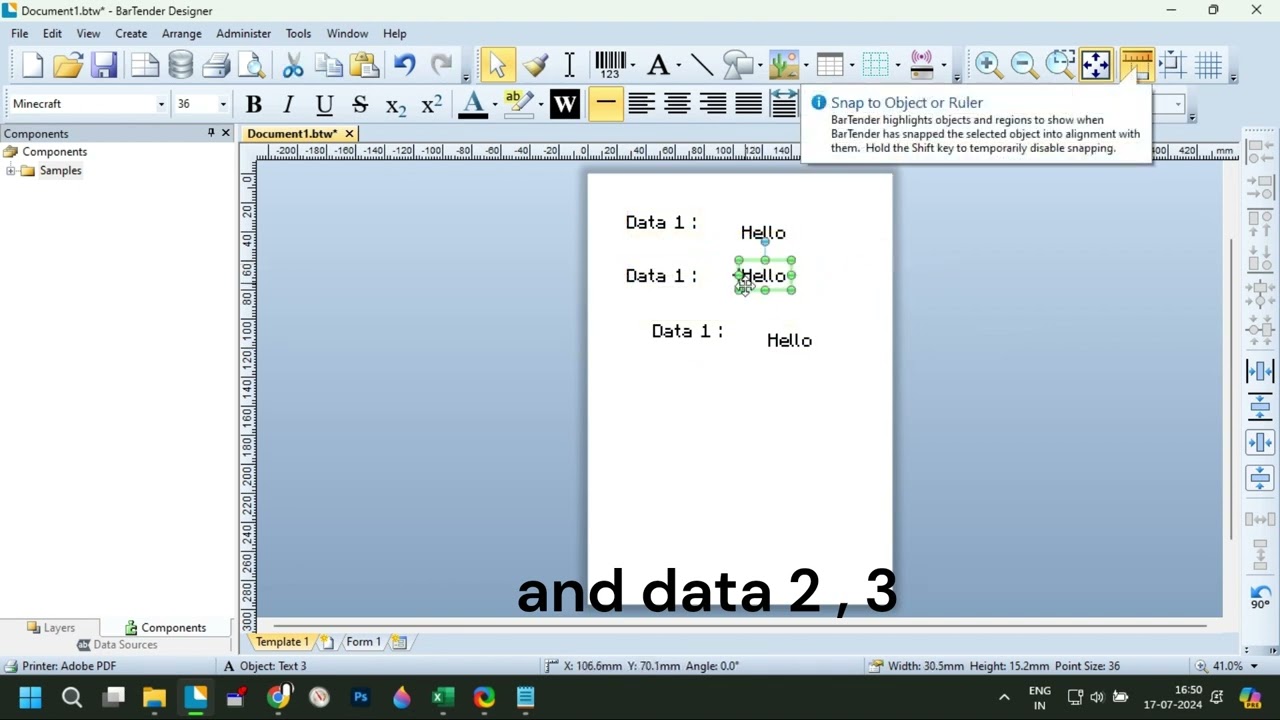Image resolution: width=1280 pixels, height=720 pixels.
Task: Open the Arrange menu
Action: [x=182, y=33]
